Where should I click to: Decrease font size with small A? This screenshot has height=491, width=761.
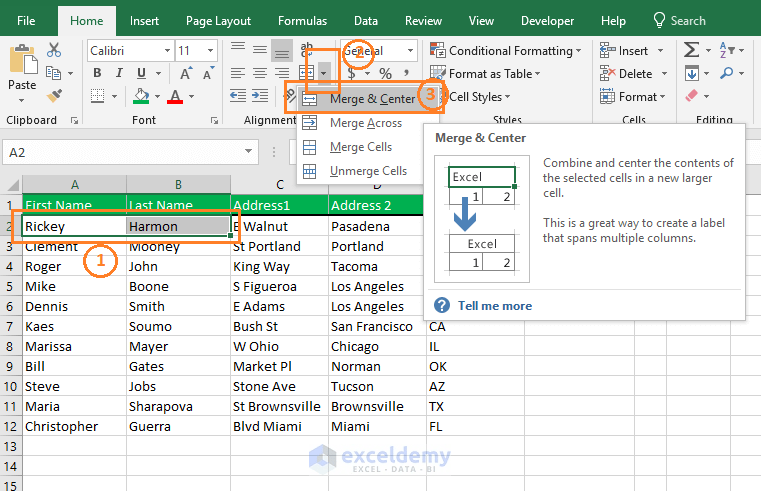[208, 74]
